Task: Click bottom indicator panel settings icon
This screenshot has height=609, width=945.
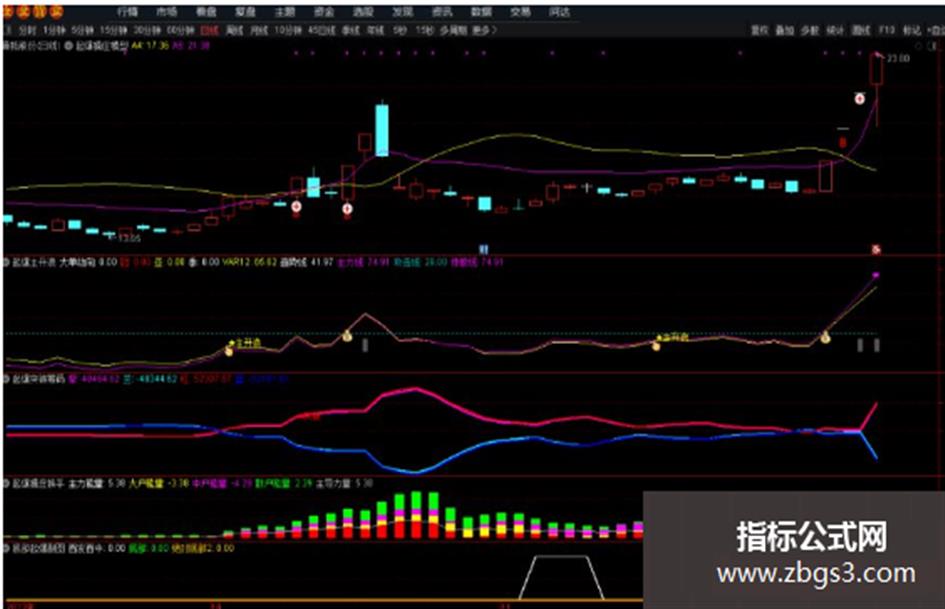Action: [7, 548]
